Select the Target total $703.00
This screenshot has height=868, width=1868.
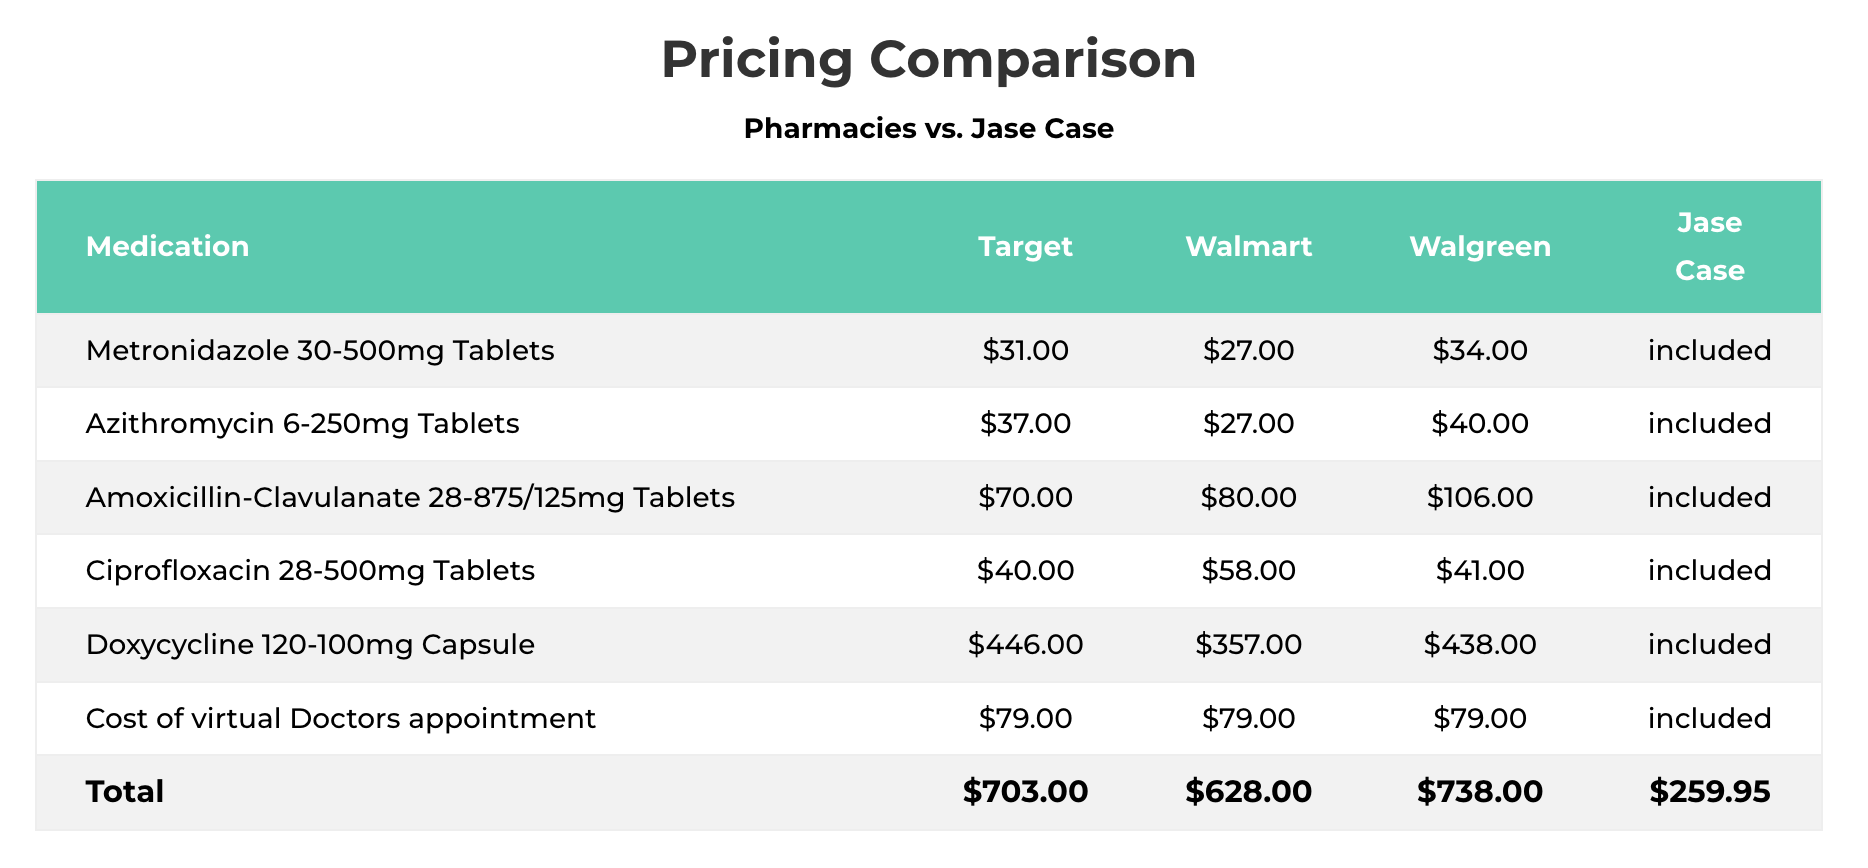coord(1025,792)
